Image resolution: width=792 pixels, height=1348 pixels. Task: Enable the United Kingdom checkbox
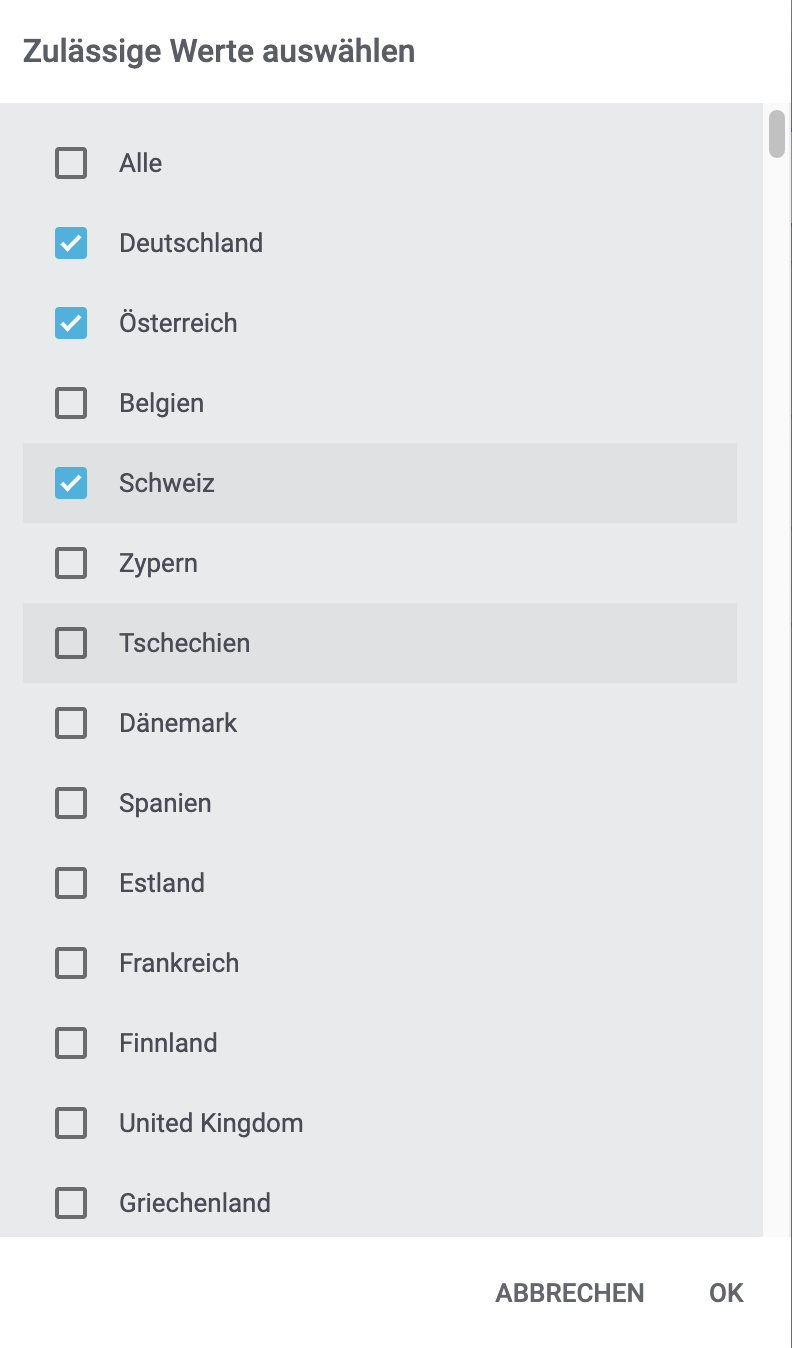point(71,1123)
